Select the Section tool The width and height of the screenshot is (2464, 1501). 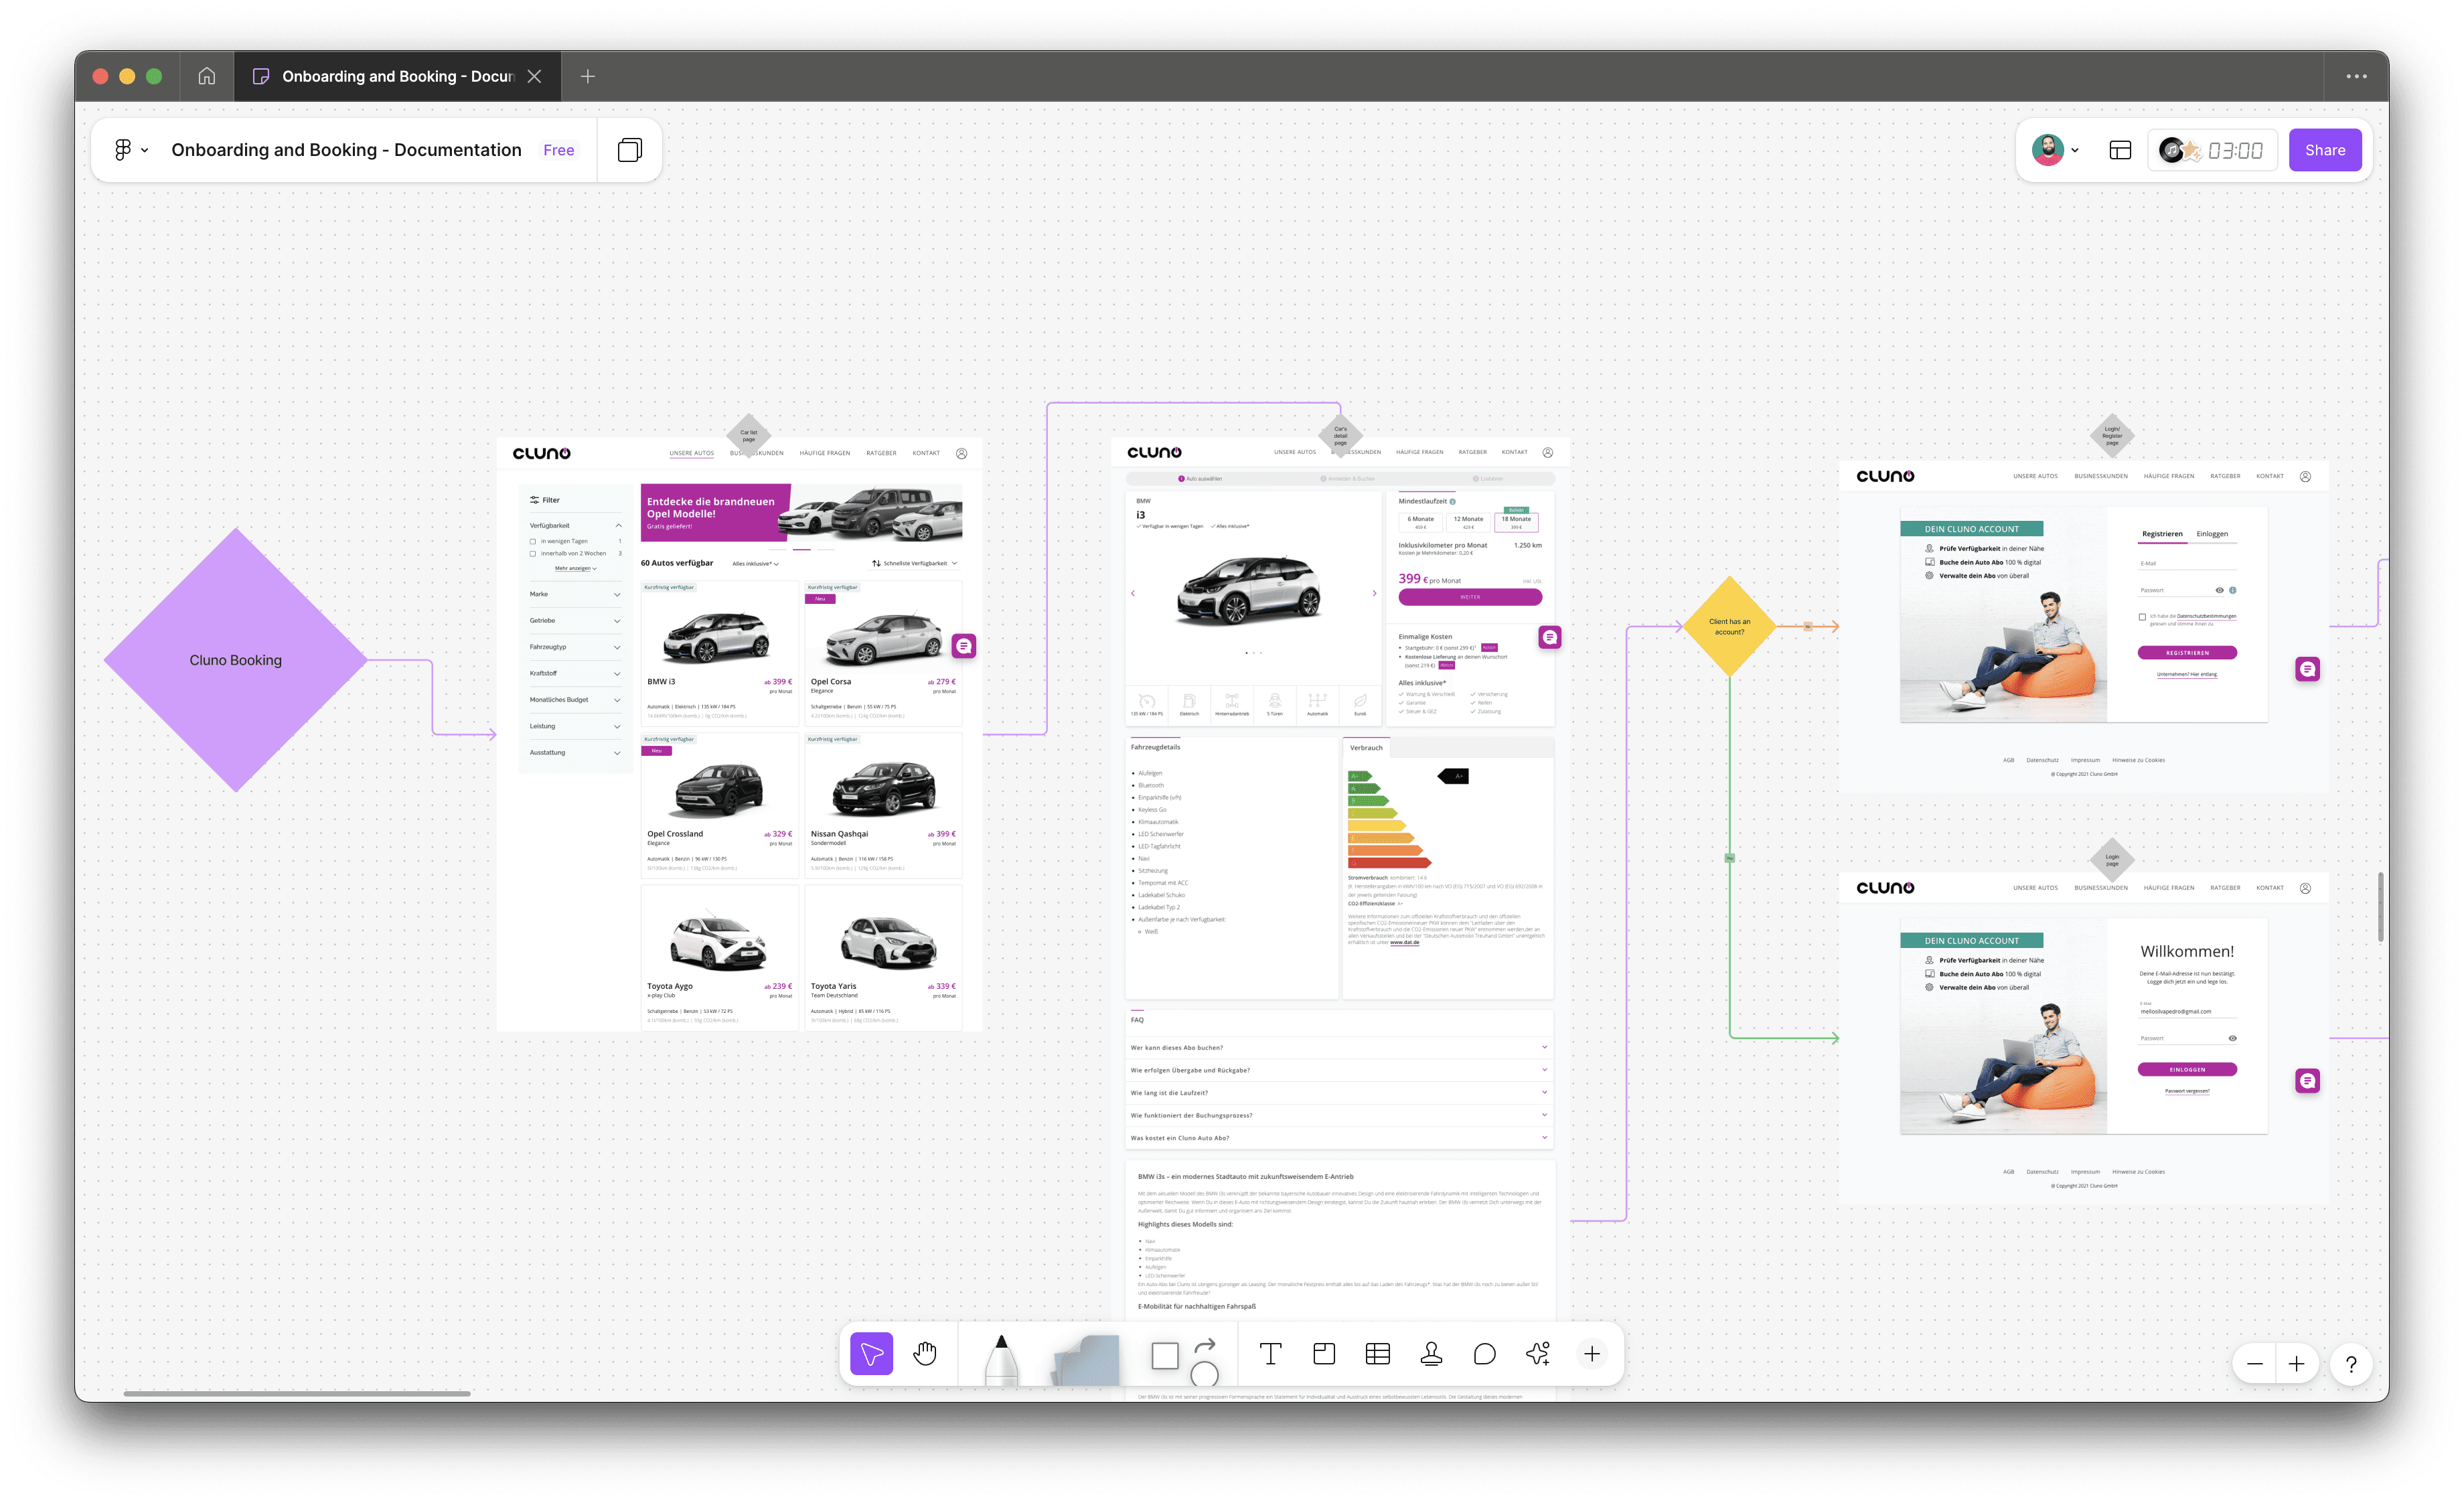pos(1324,1354)
